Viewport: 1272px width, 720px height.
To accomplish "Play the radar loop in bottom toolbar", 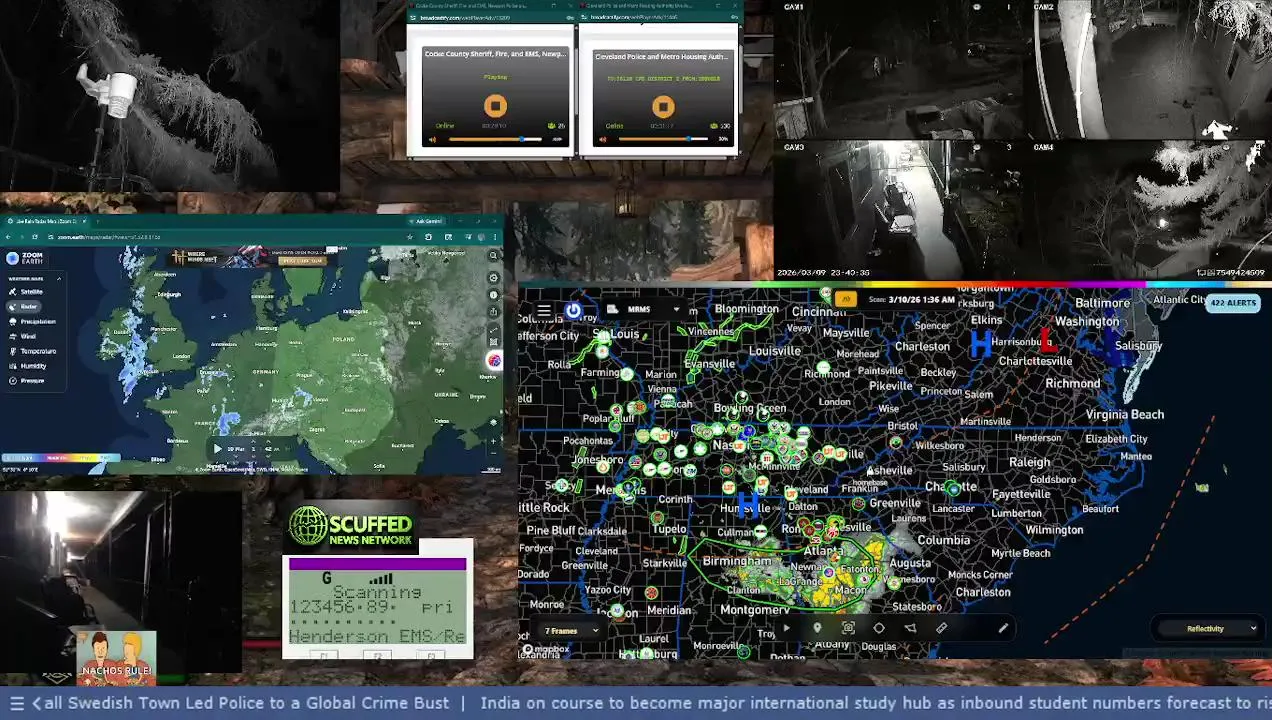I will pyautogui.click(x=786, y=629).
